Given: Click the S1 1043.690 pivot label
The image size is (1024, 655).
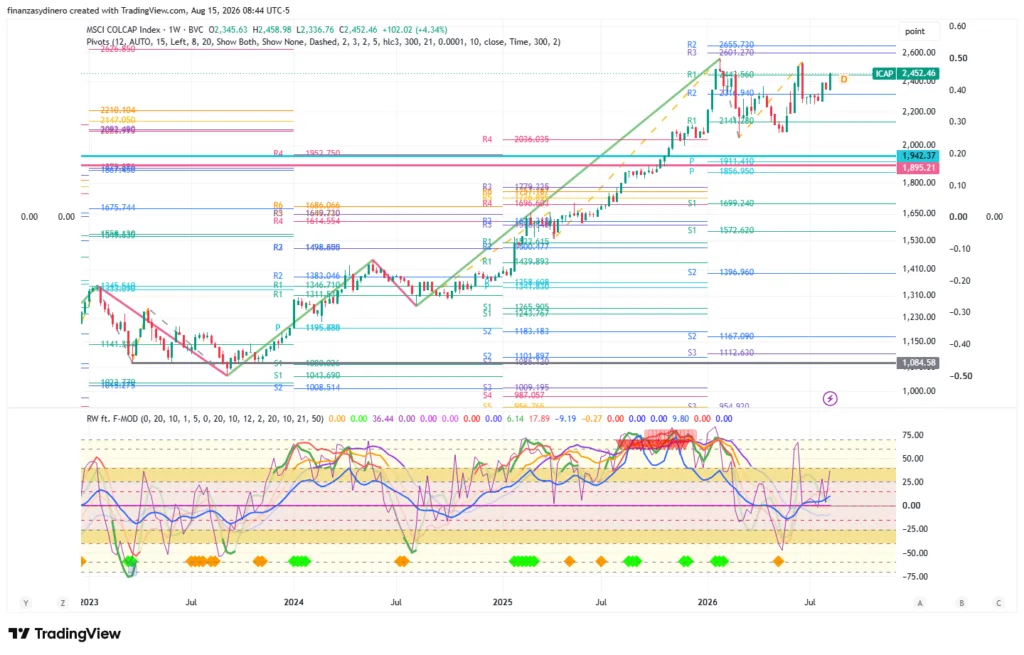Looking at the screenshot, I should coord(307,375).
